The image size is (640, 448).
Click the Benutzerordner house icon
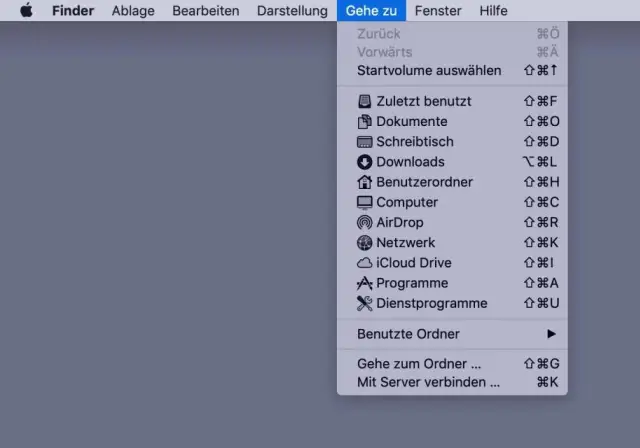tap(365, 182)
